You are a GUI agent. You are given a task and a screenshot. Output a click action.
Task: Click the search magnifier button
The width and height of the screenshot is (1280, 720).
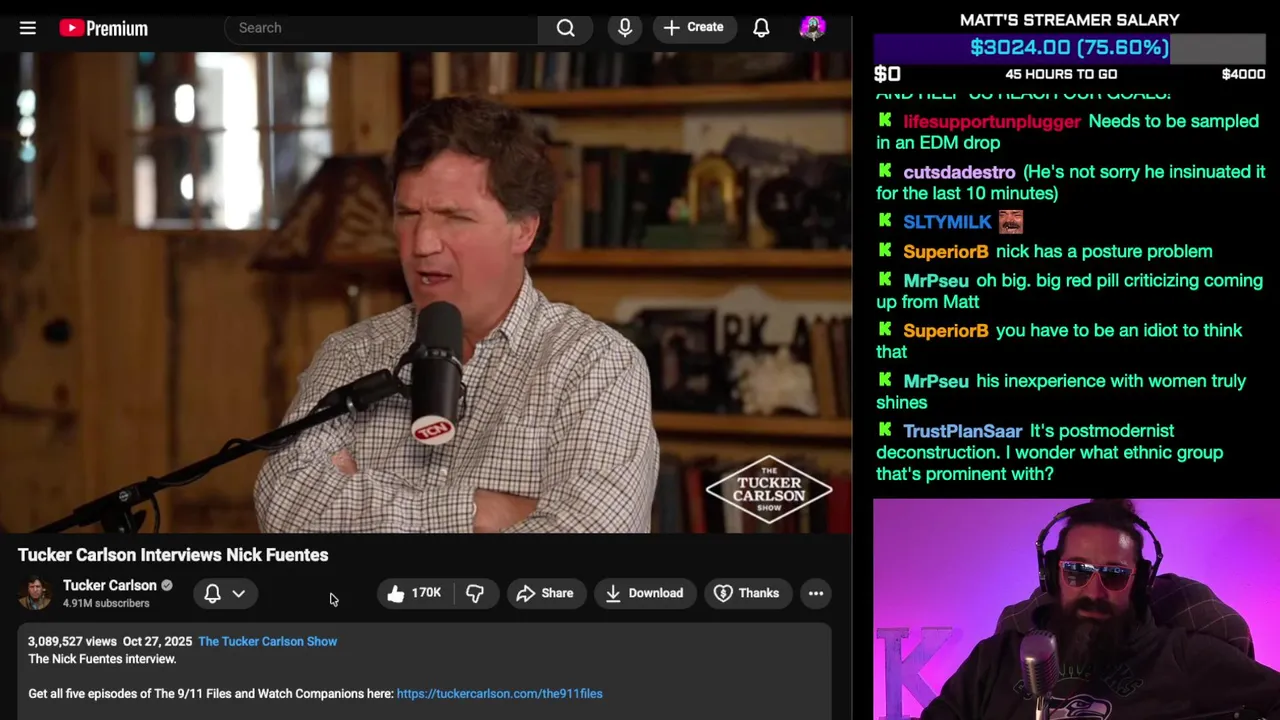(x=566, y=28)
